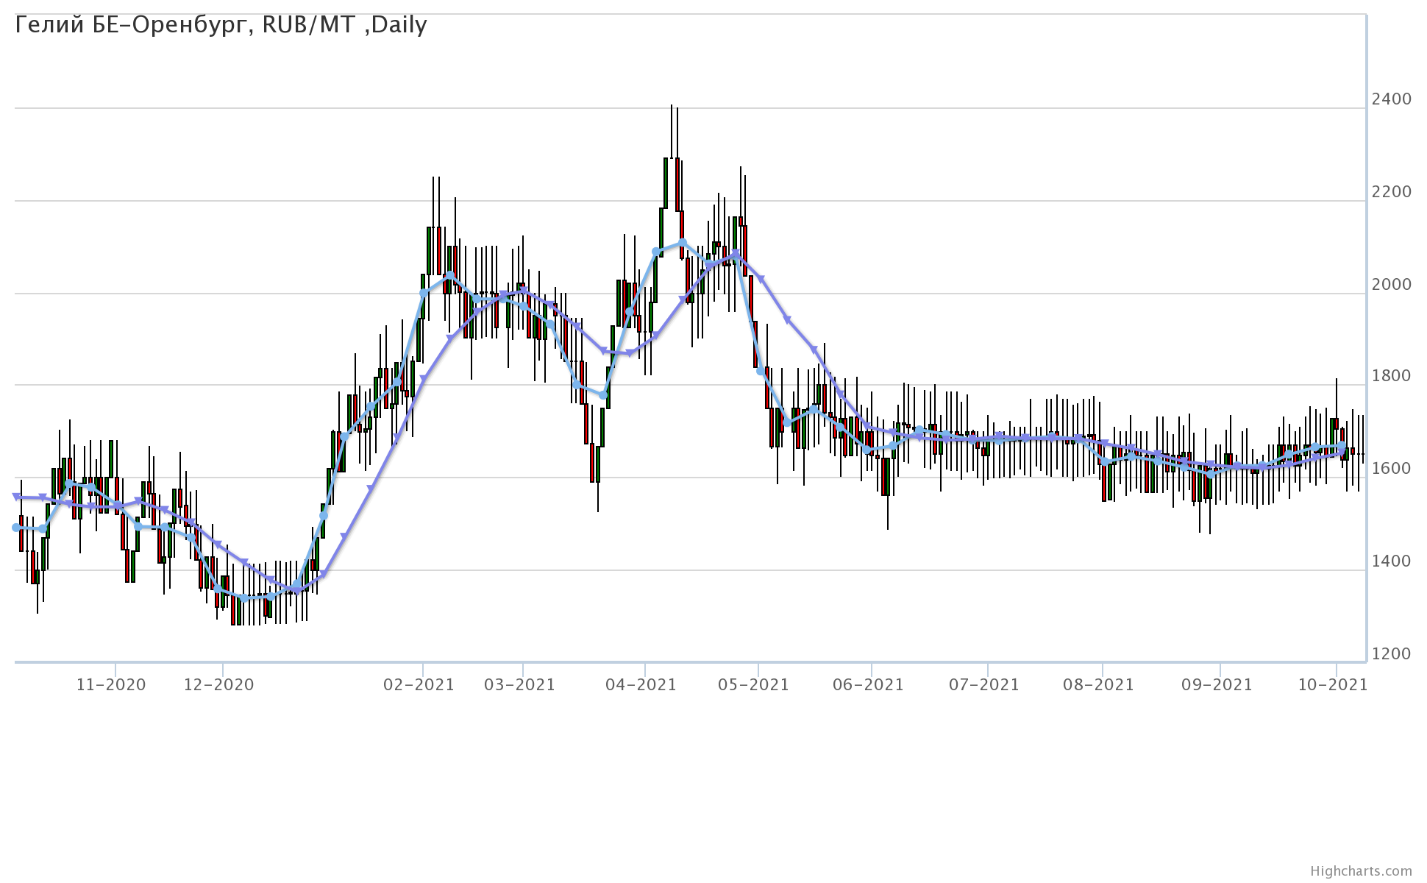Select the 09-2021 x-axis label

[1216, 685]
